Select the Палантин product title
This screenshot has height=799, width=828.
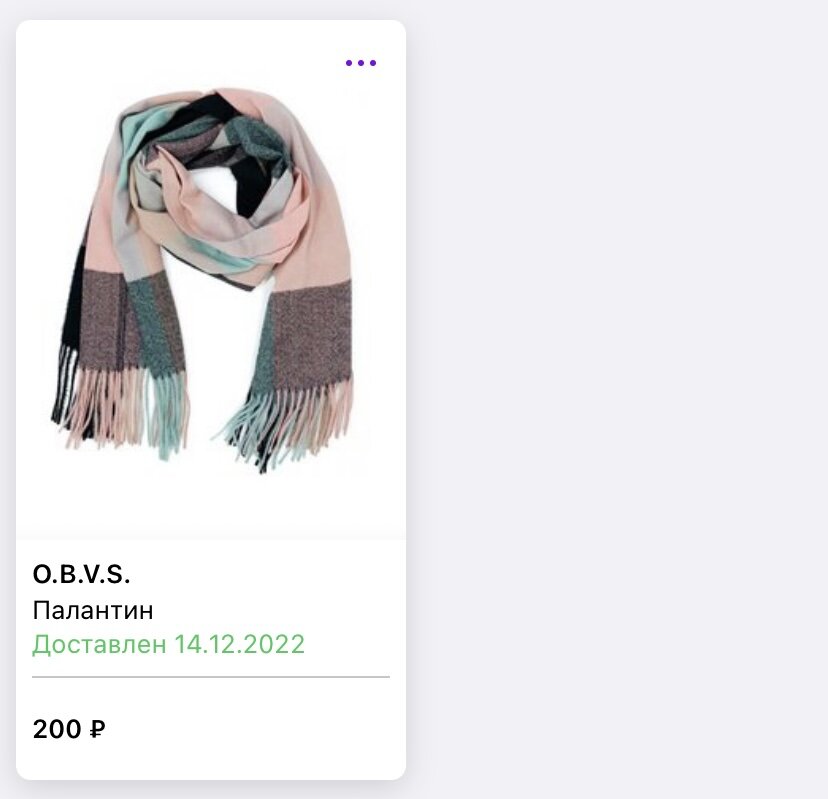[x=93, y=610]
